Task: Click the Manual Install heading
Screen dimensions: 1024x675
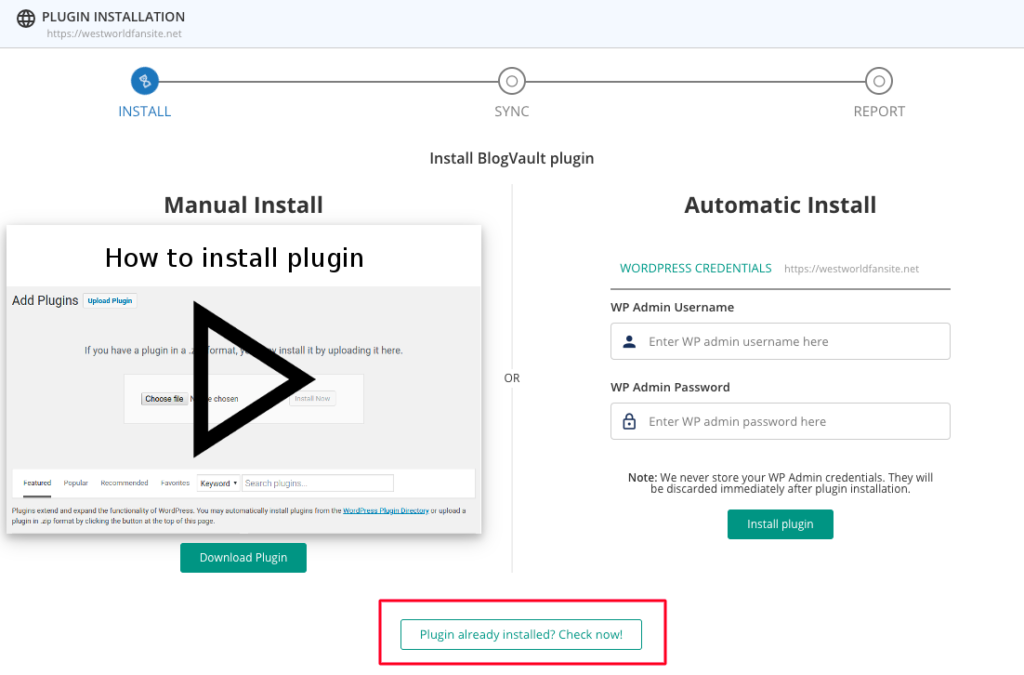Action: [x=244, y=205]
